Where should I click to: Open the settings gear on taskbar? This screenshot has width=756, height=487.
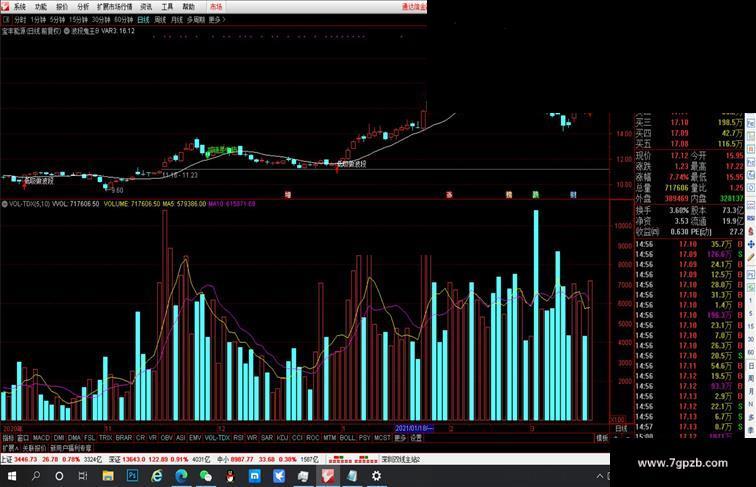(376, 476)
